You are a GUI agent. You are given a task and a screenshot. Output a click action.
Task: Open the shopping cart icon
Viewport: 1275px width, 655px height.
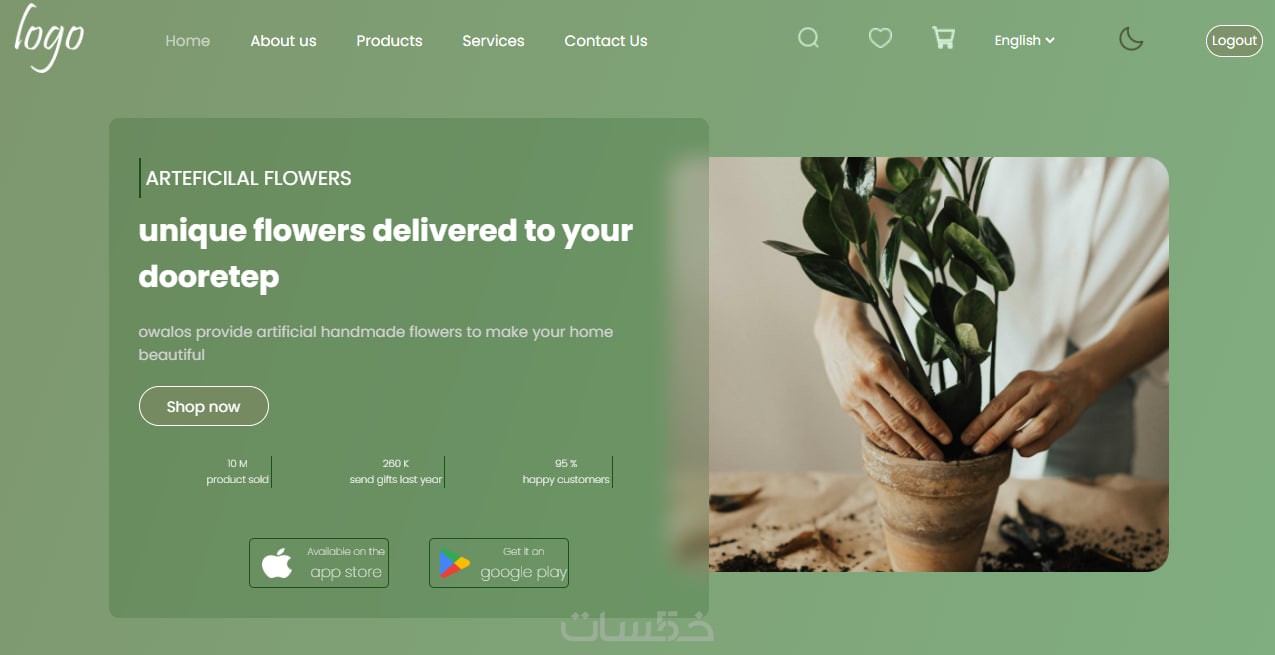(x=943, y=39)
